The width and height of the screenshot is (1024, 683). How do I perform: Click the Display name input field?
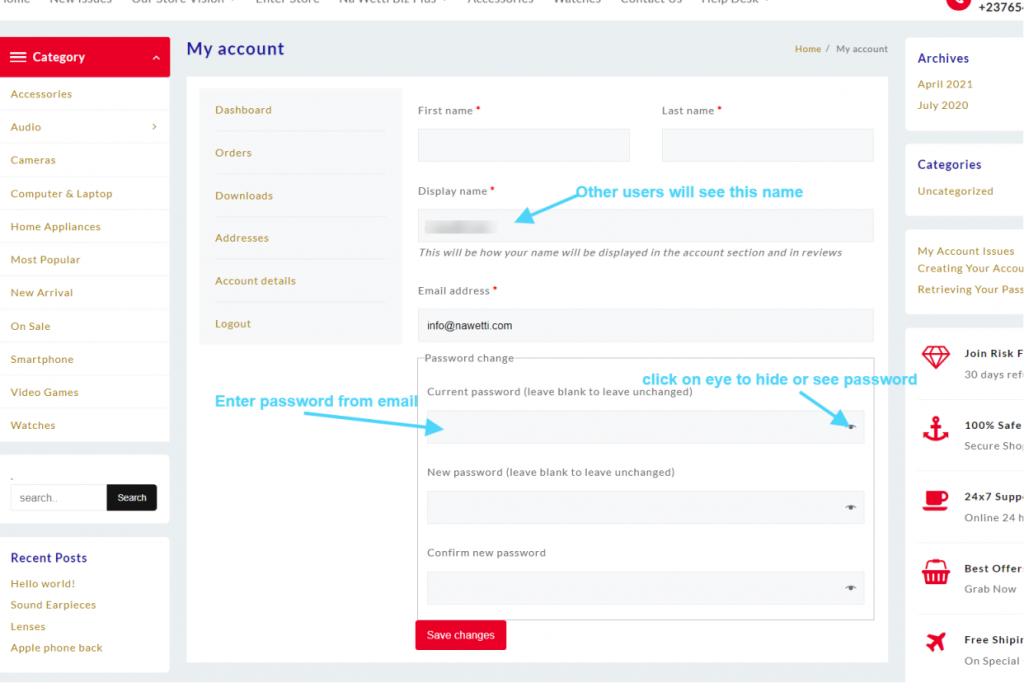coord(646,226)
